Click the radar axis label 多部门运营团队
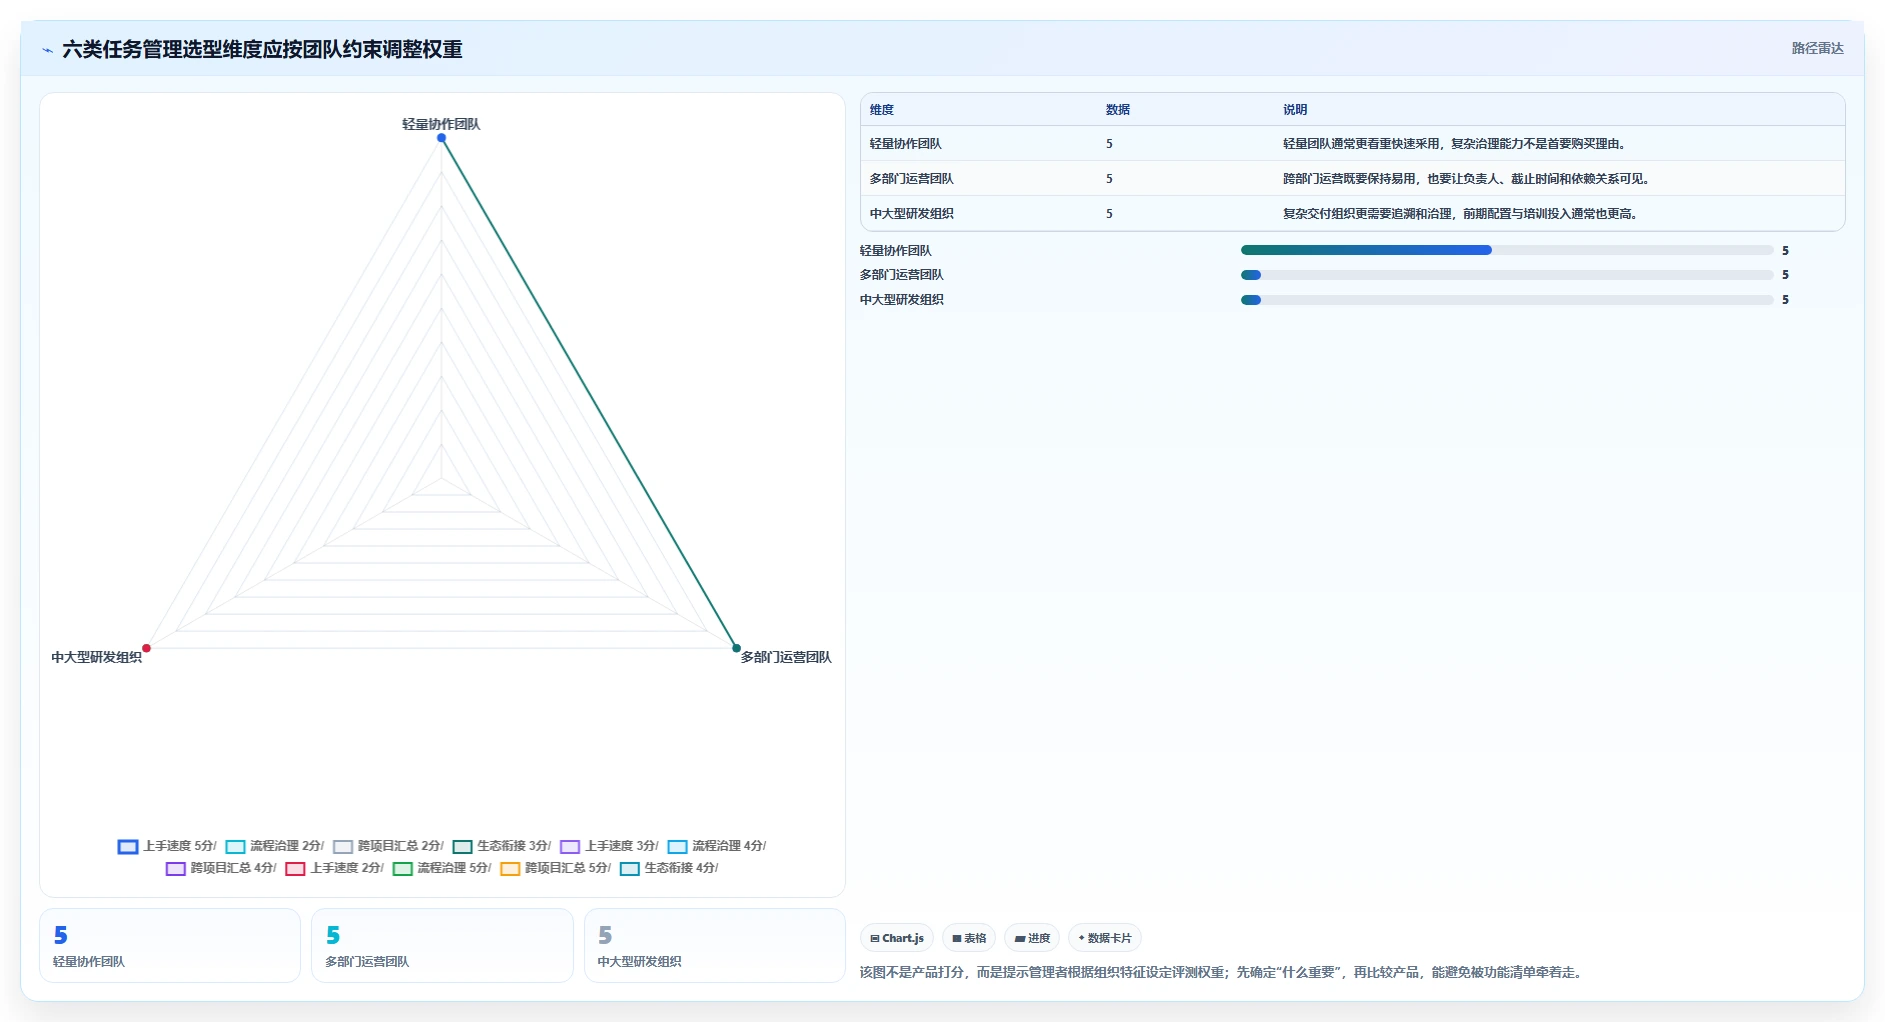 pos(786,657)
